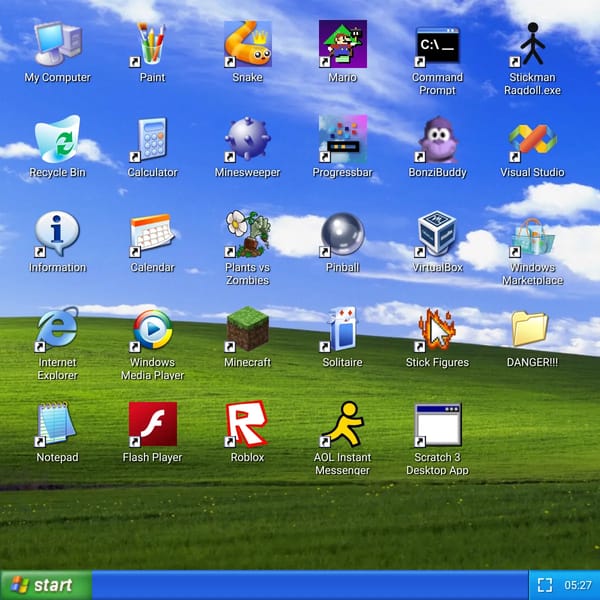Open Windows Media Player shortcut

[x=152, y=330]
